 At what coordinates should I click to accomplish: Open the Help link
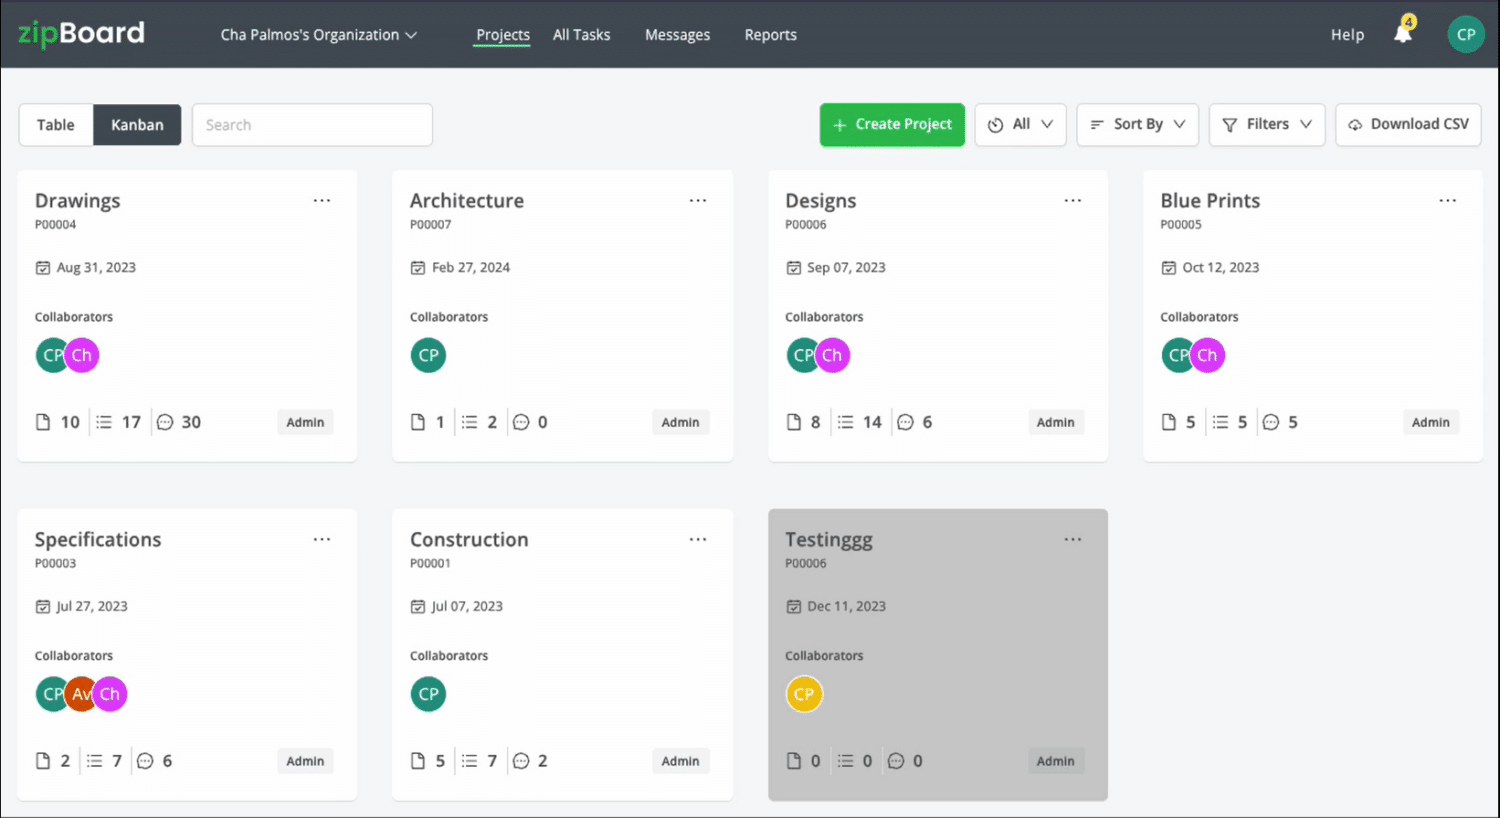[1347, 33]
